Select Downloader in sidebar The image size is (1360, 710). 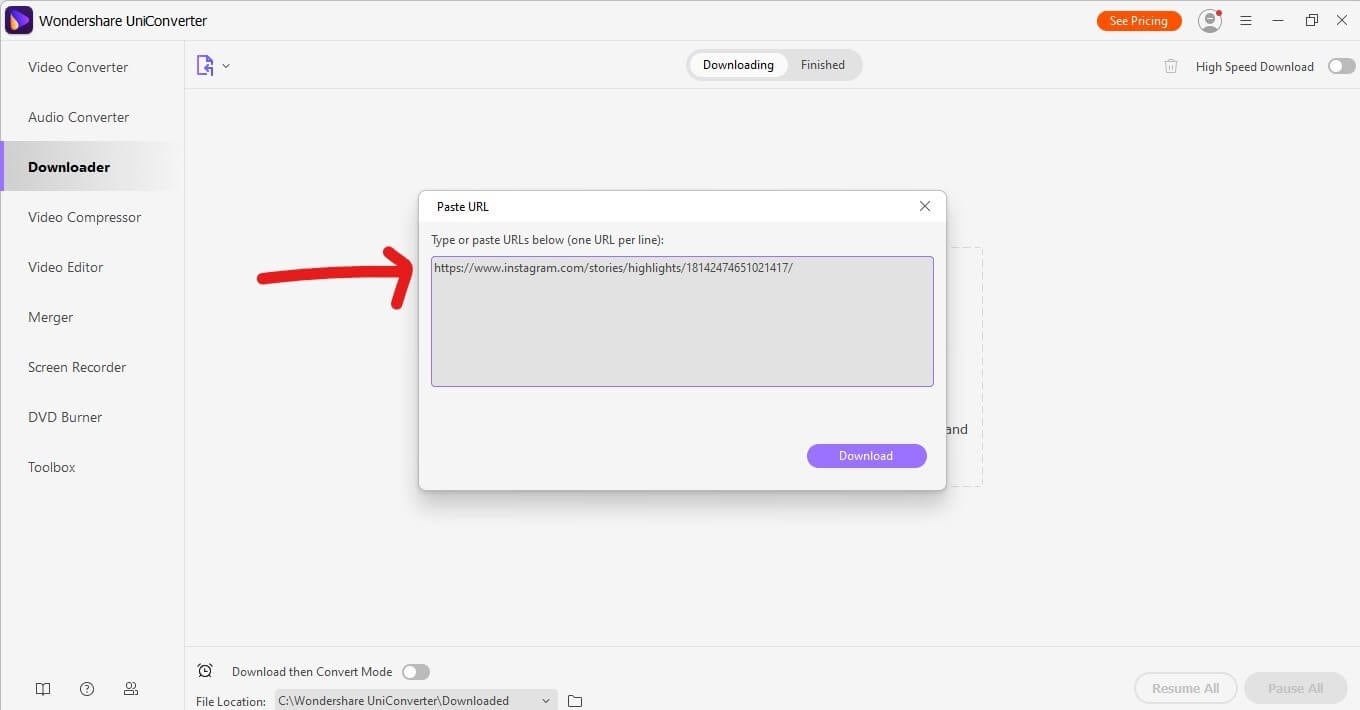tap(69, 167)
